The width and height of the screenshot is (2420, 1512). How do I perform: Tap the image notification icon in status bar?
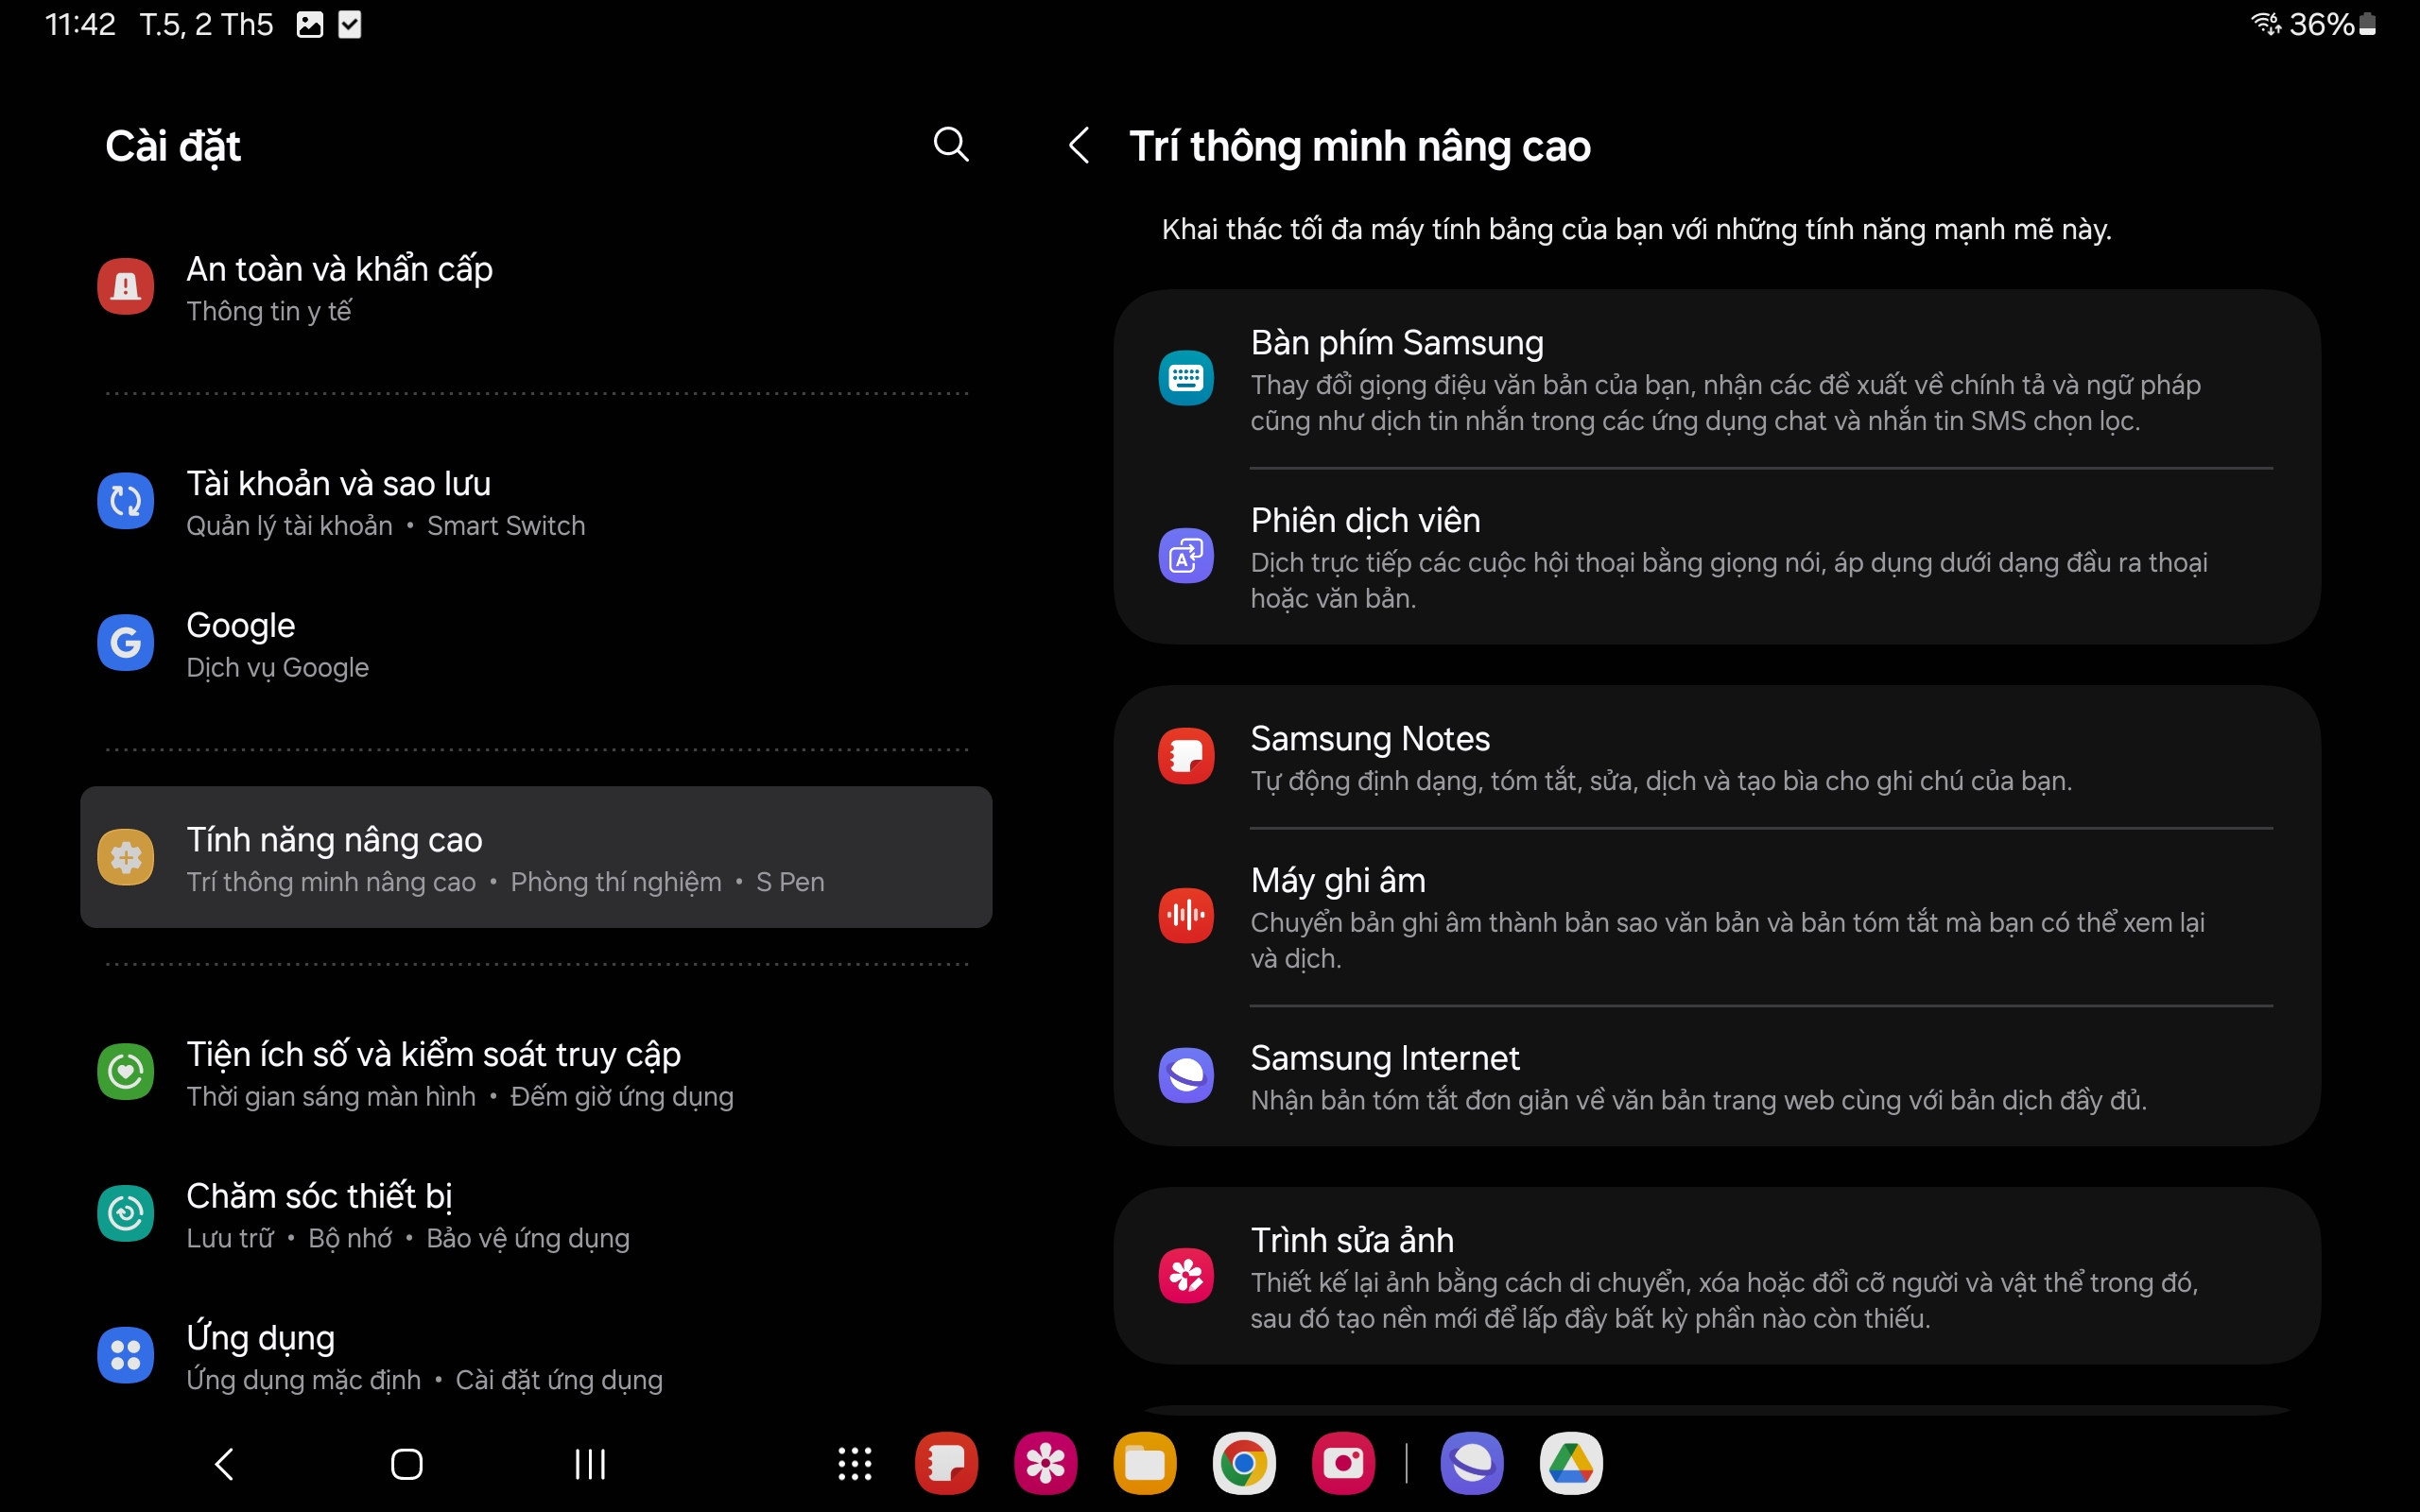310,24
